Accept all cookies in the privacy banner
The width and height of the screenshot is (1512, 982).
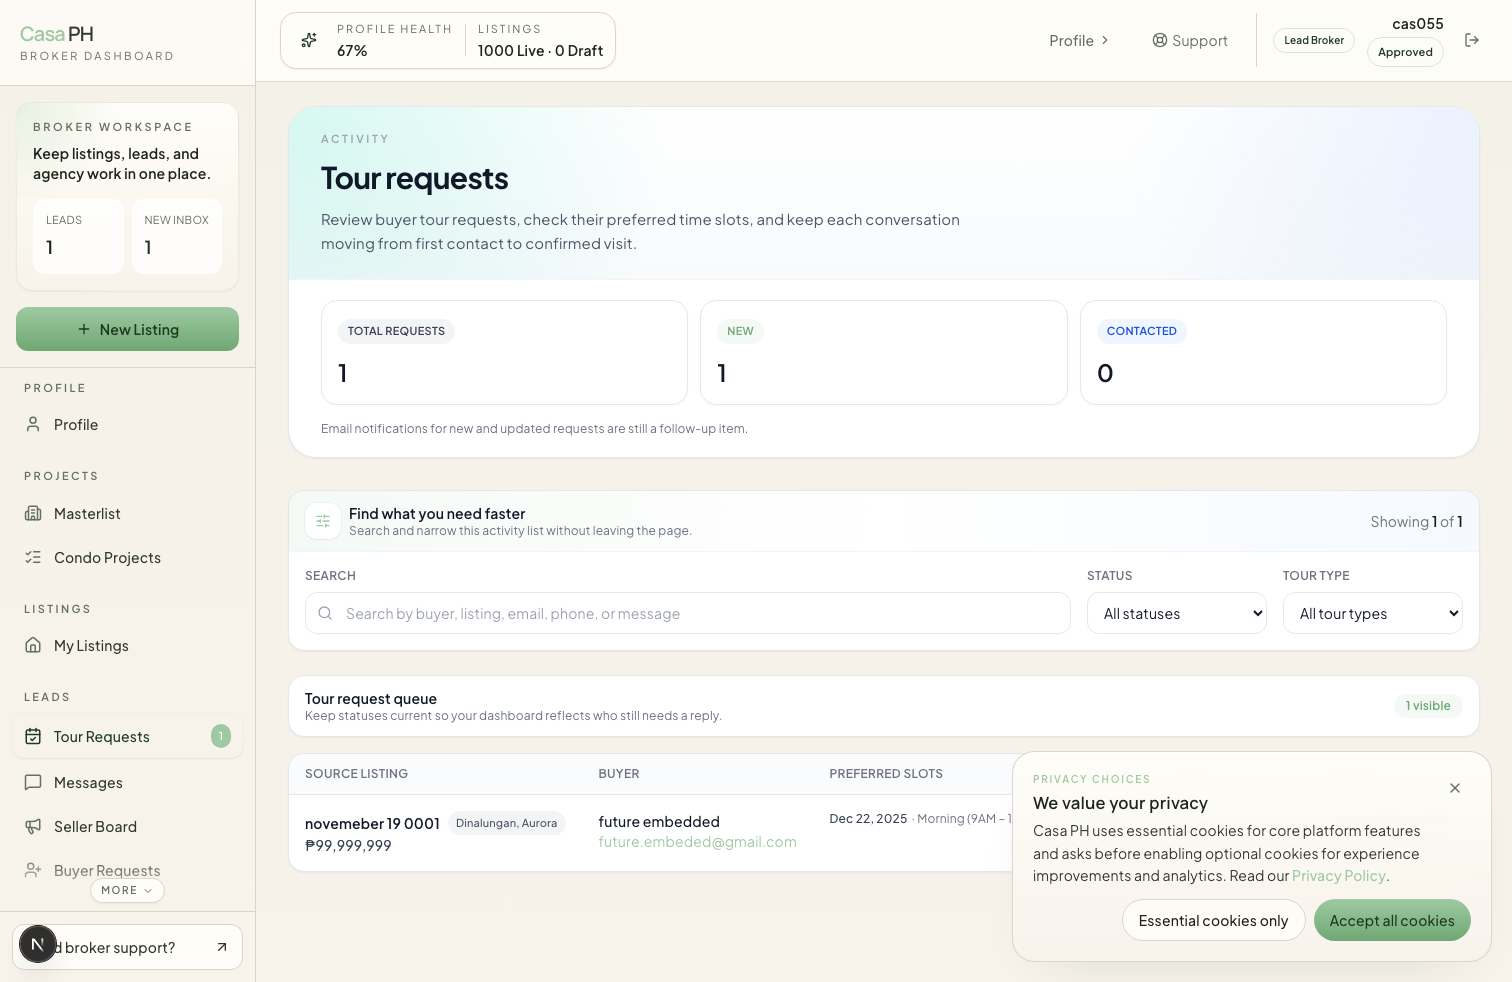pyautogui.click(x=1392, y=920)
